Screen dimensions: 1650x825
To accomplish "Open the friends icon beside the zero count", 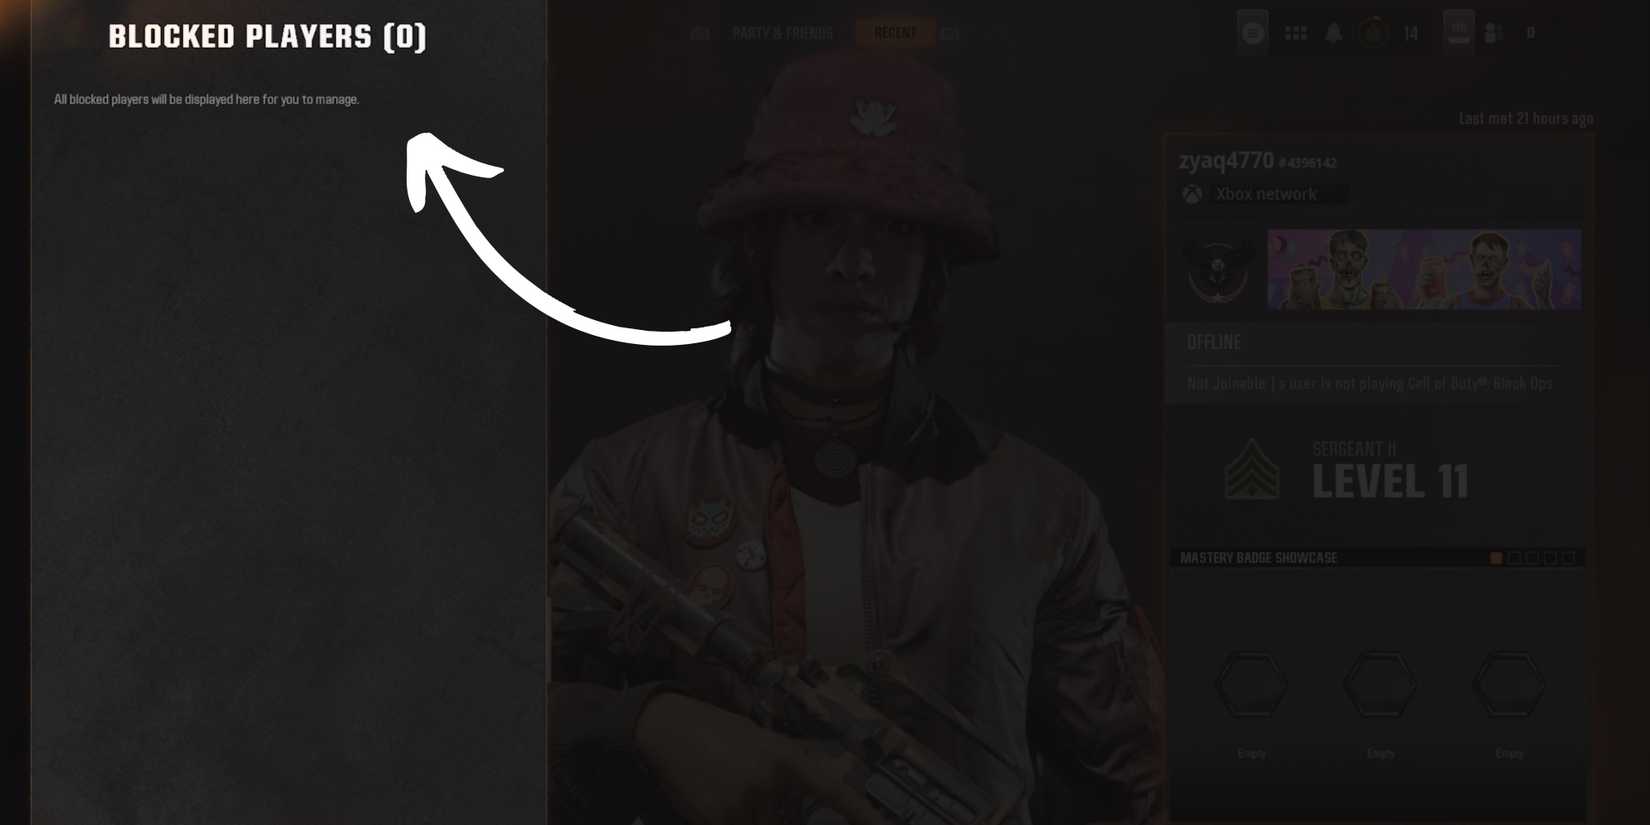I will pyautogui.click(x=1494, y=33).
